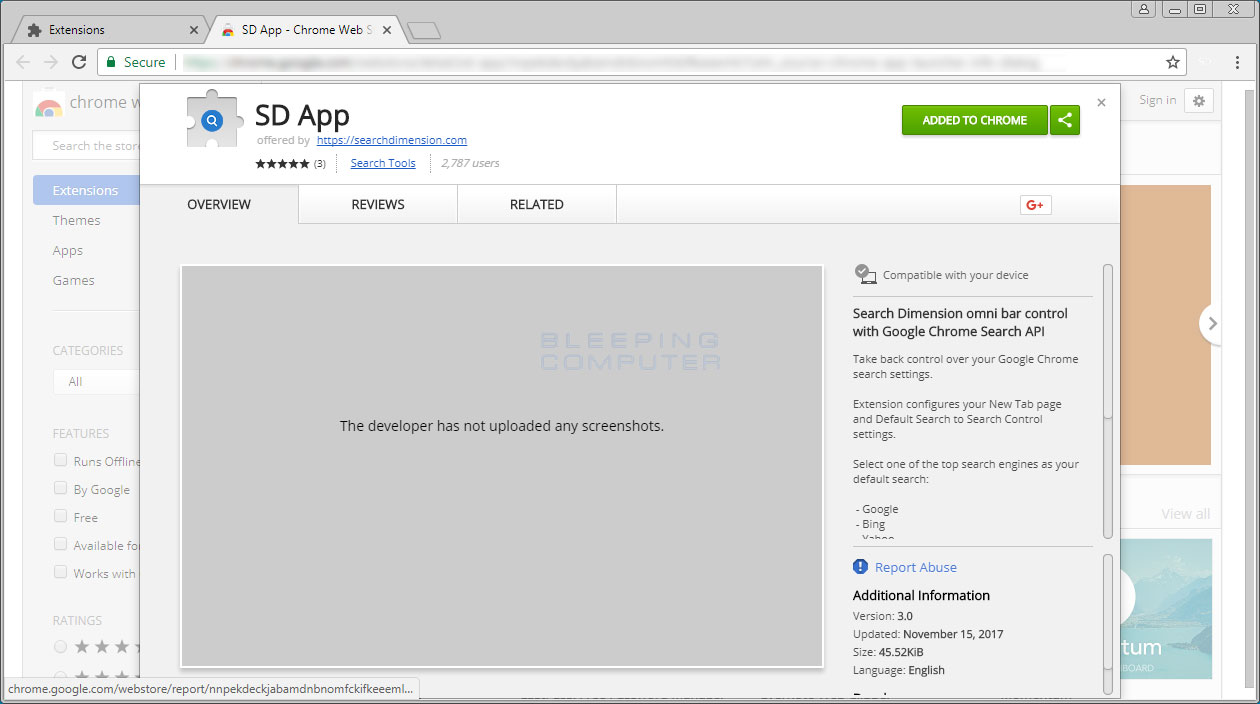Click the Report Abuse link

(x=916, y=568)
